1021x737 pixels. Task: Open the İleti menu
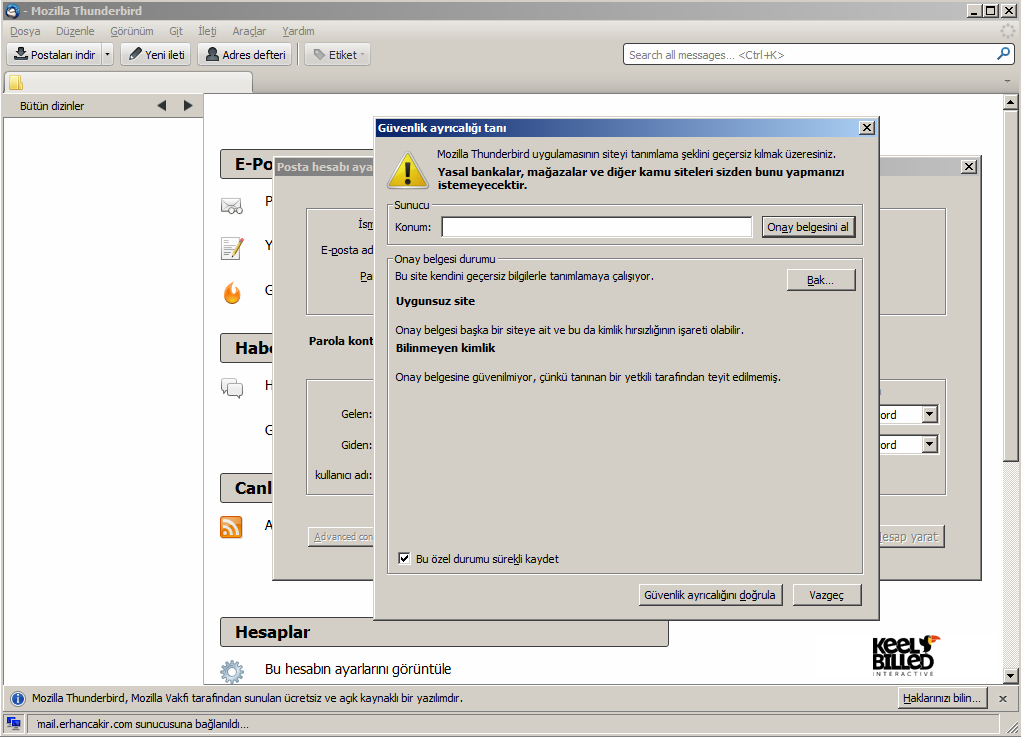(207, 31)
